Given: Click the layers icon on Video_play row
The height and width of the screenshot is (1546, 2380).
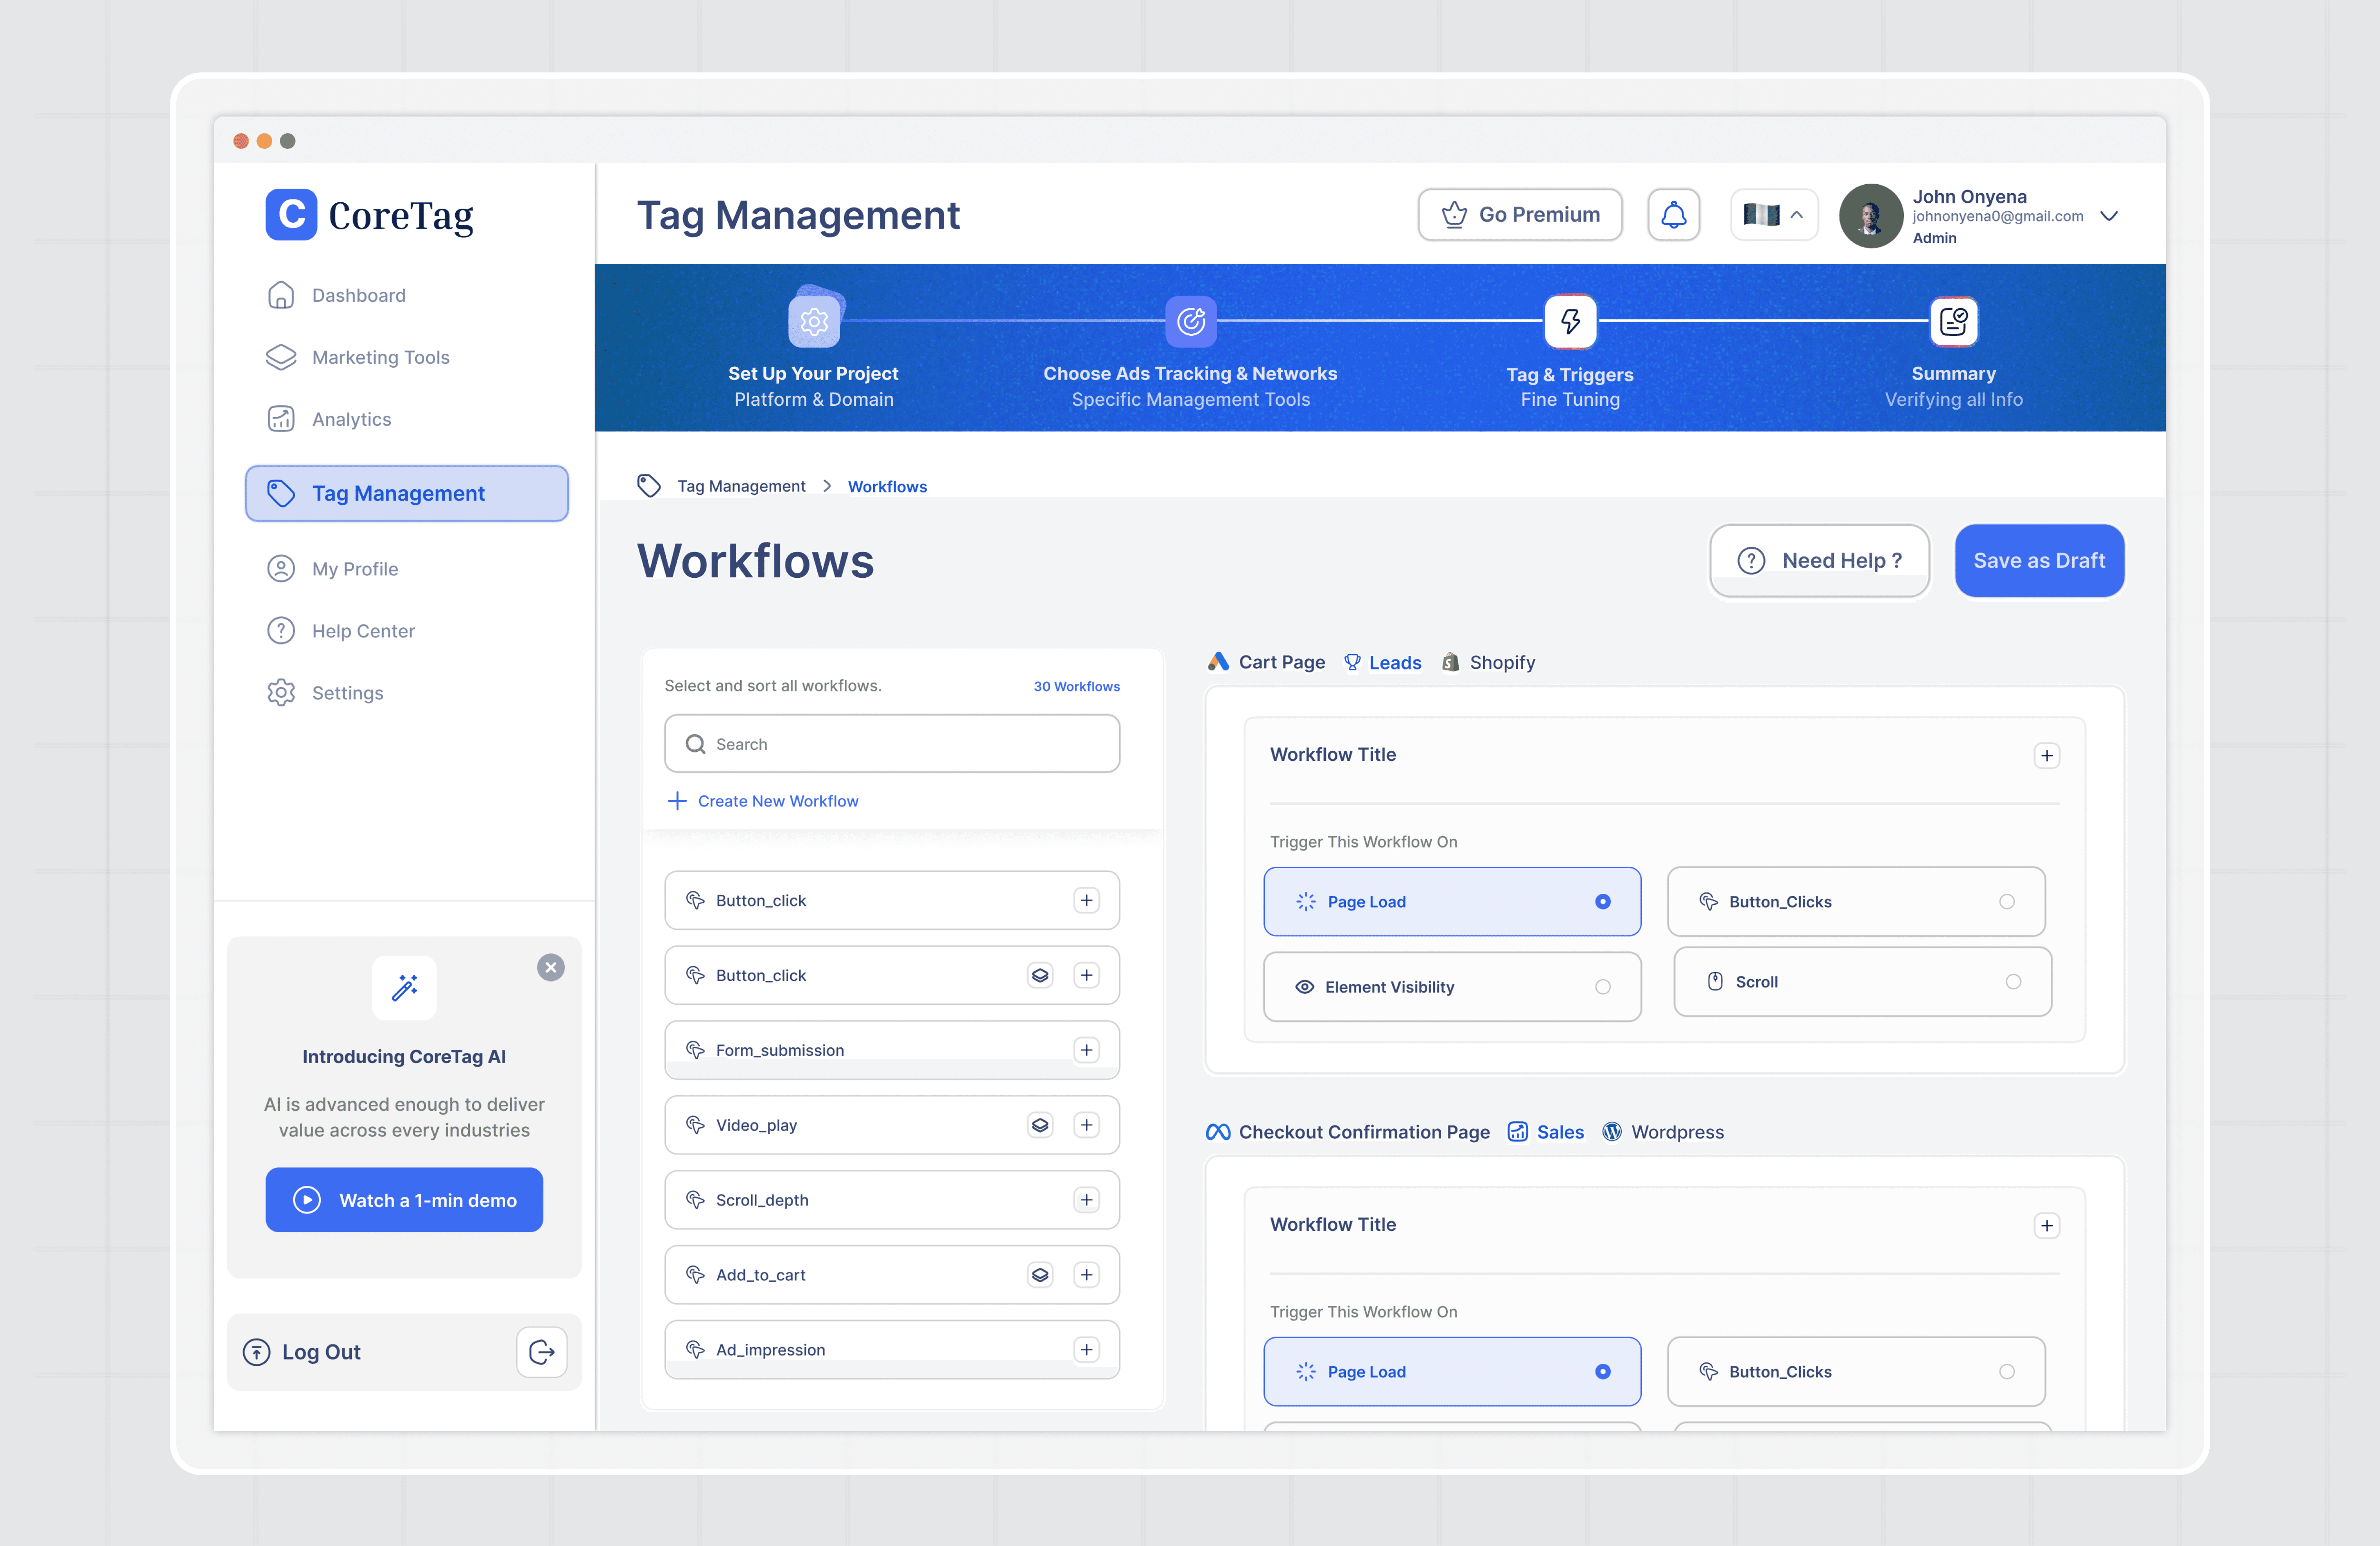Looking at the screenshot, I should (1040, 1125).
